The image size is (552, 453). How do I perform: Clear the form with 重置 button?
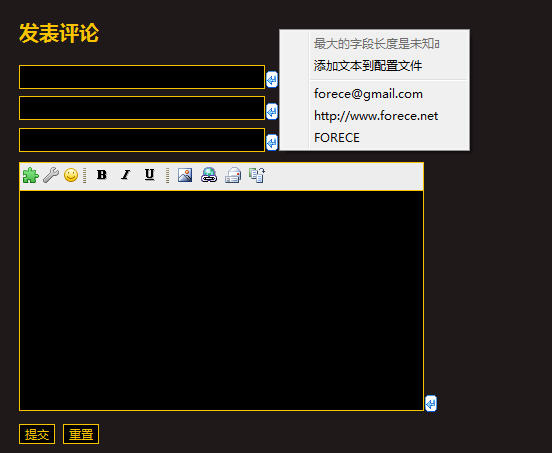[81, 434]
